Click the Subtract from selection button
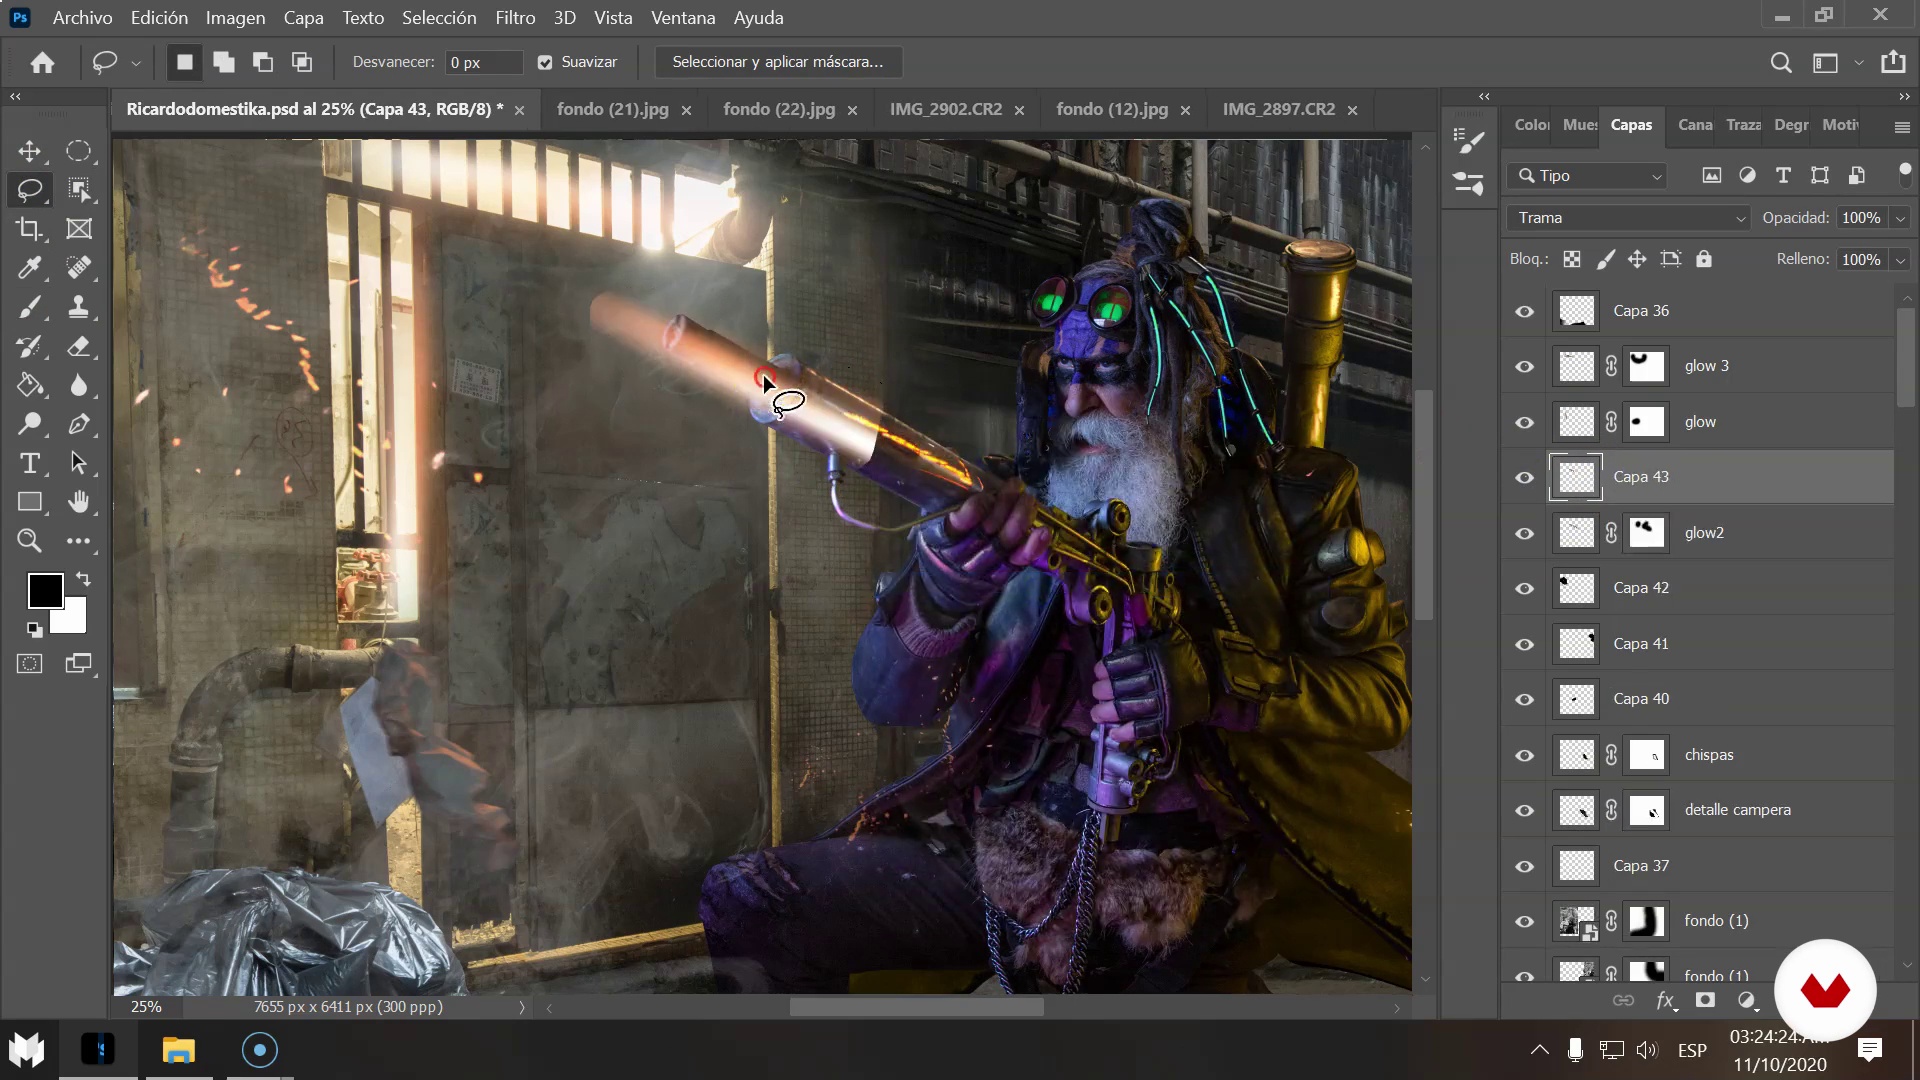The image size is (1920, 1080). click(x=263, y=62)
